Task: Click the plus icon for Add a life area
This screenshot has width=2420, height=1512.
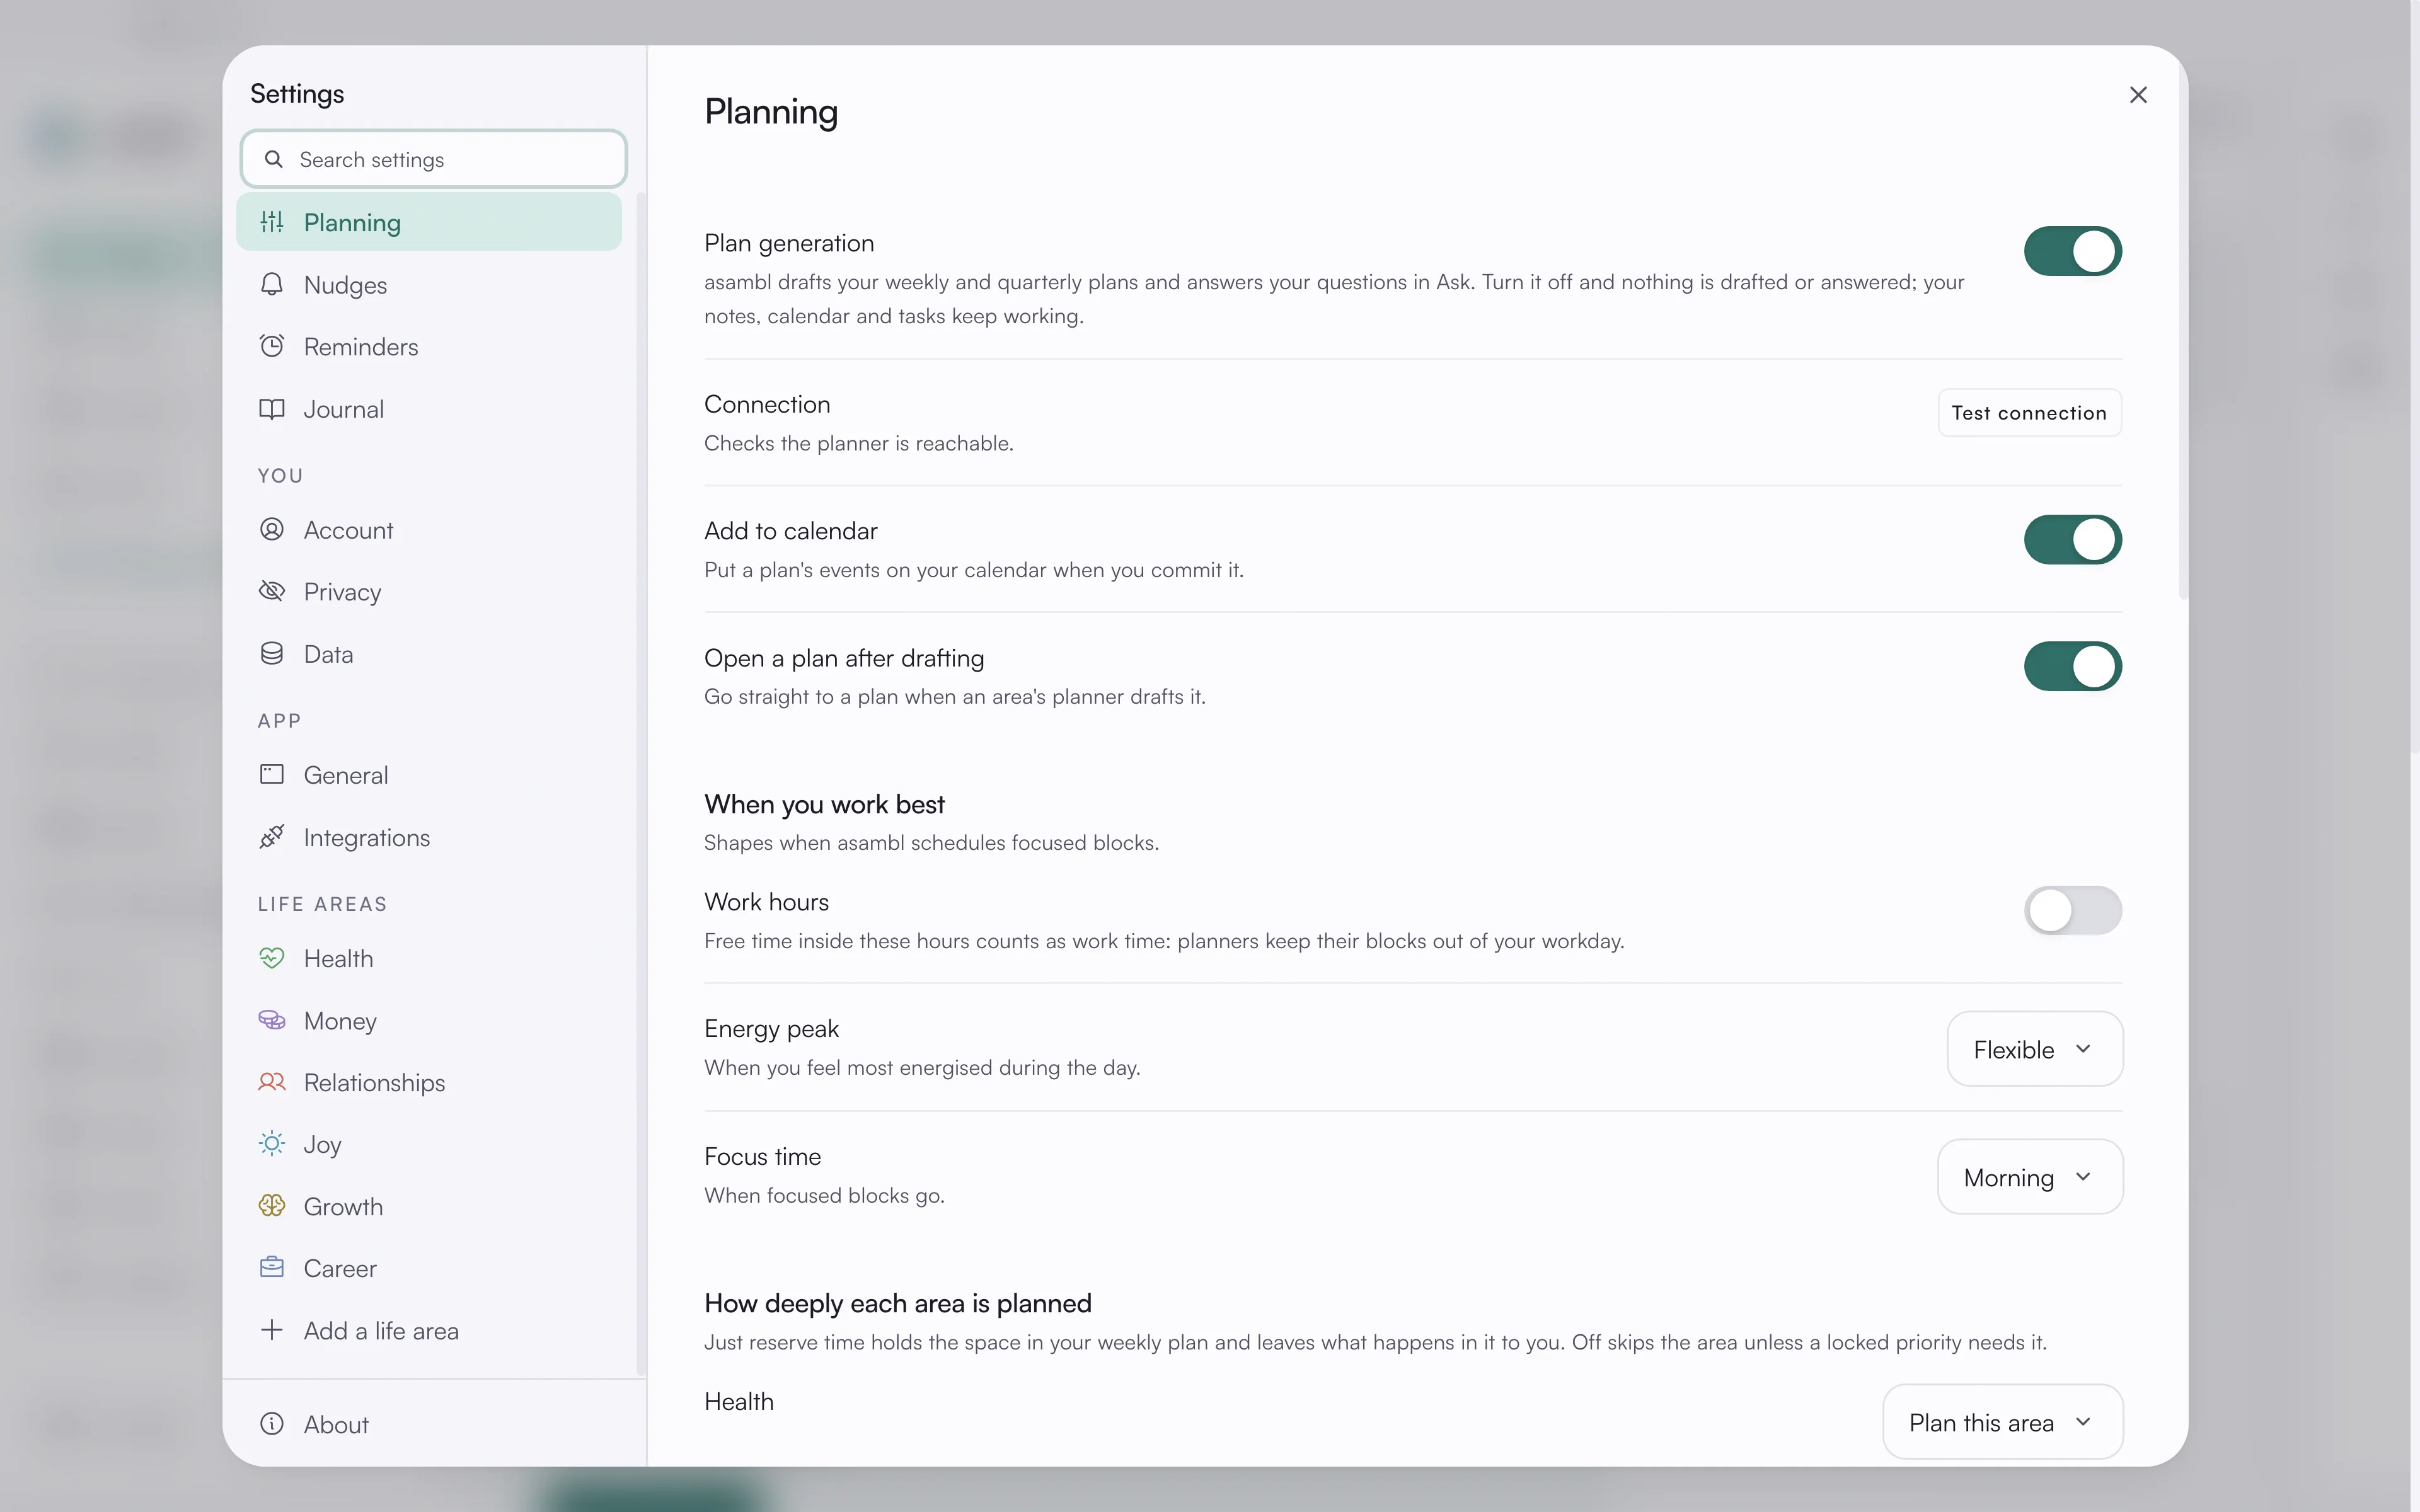Action: point(272,1330)
